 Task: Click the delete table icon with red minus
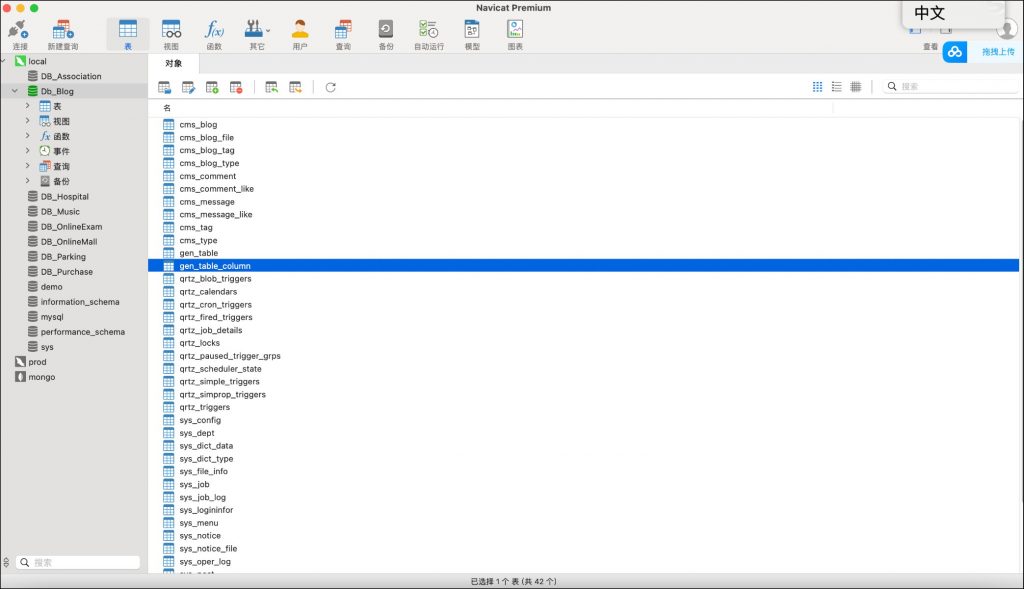pos(236,87)
